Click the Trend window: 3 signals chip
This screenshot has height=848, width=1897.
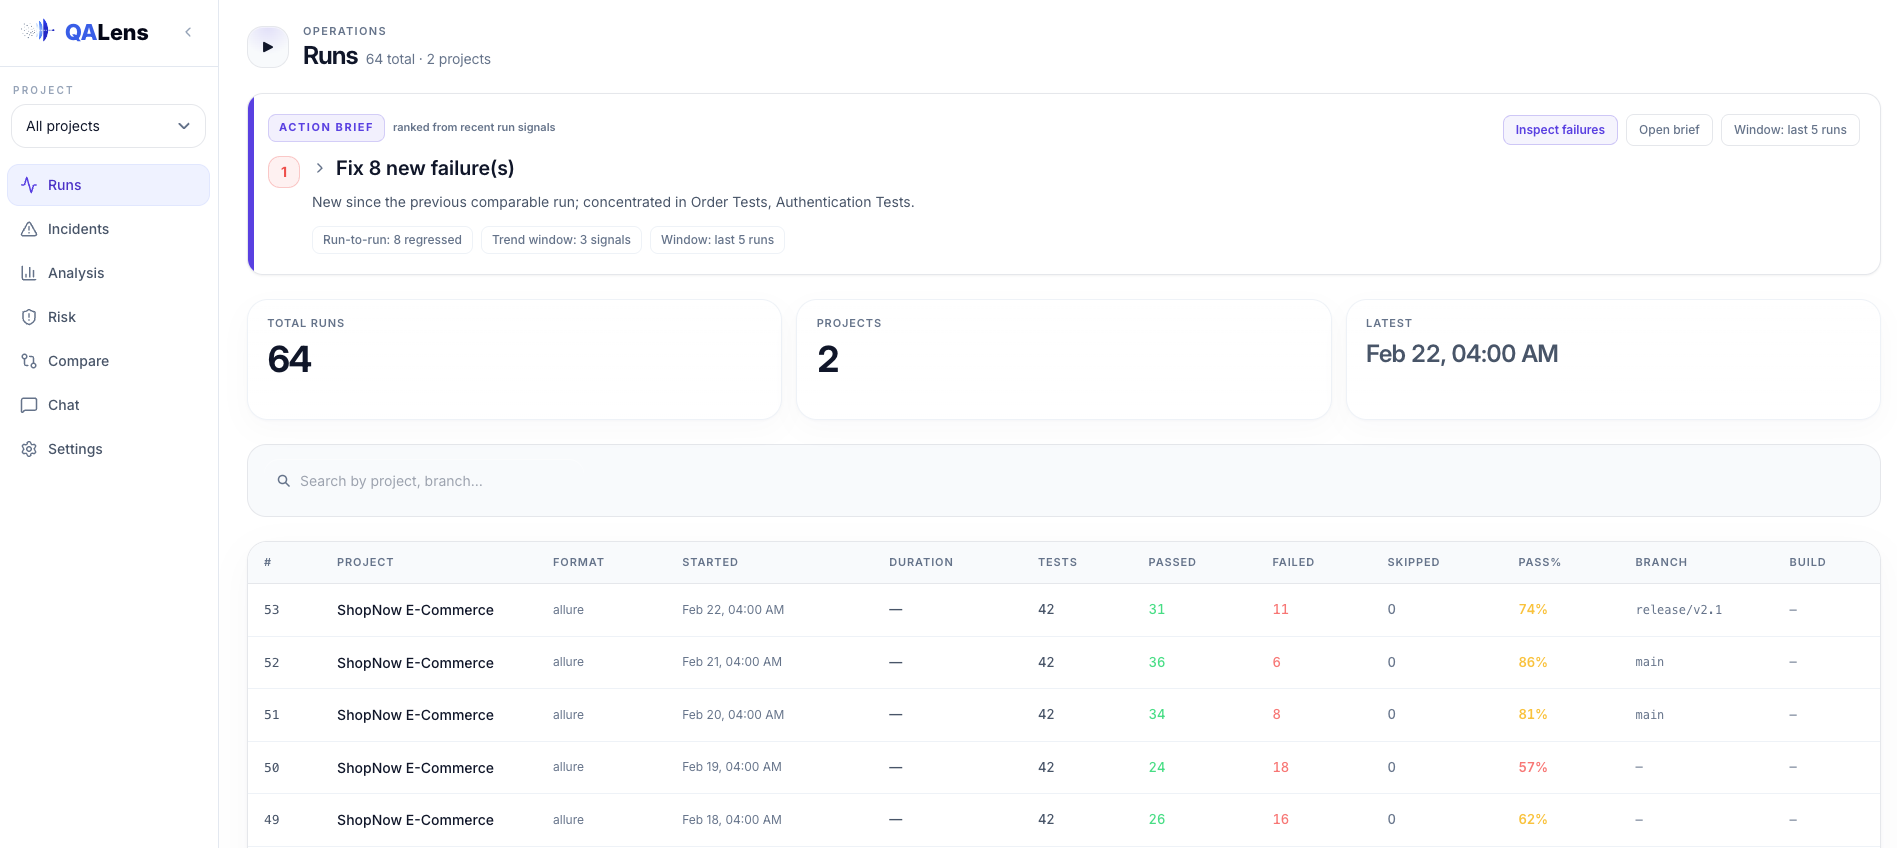coord(561,240)
